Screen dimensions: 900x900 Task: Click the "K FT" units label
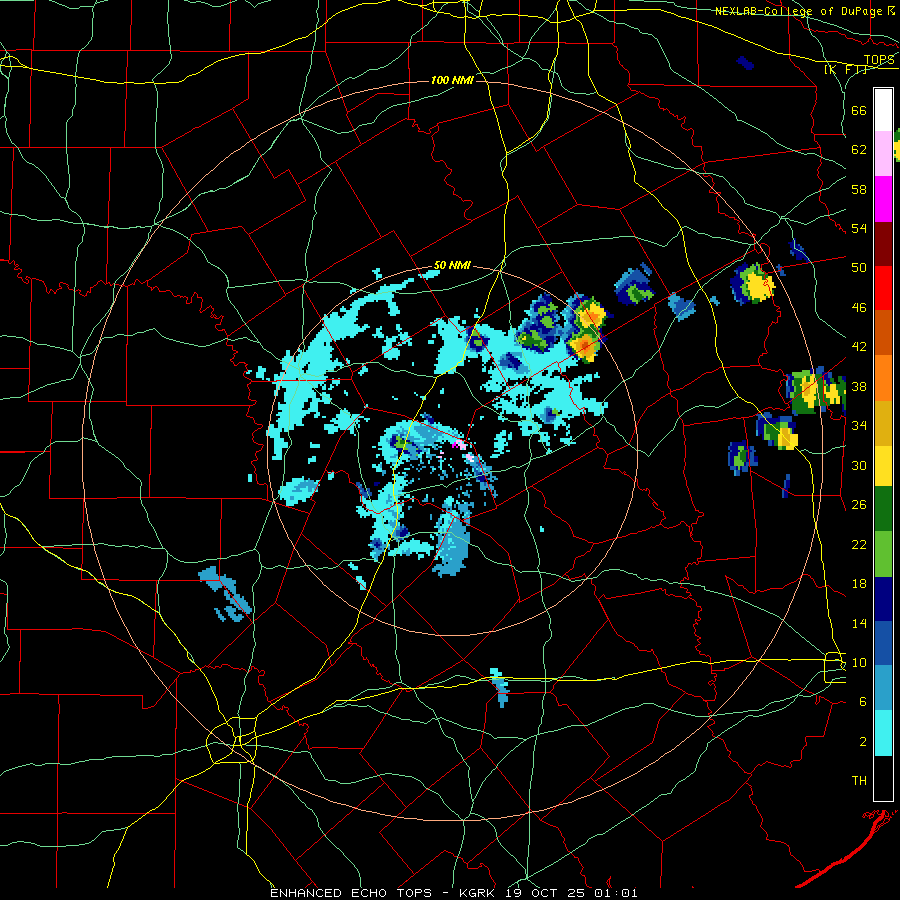click(x=846, y=70)
